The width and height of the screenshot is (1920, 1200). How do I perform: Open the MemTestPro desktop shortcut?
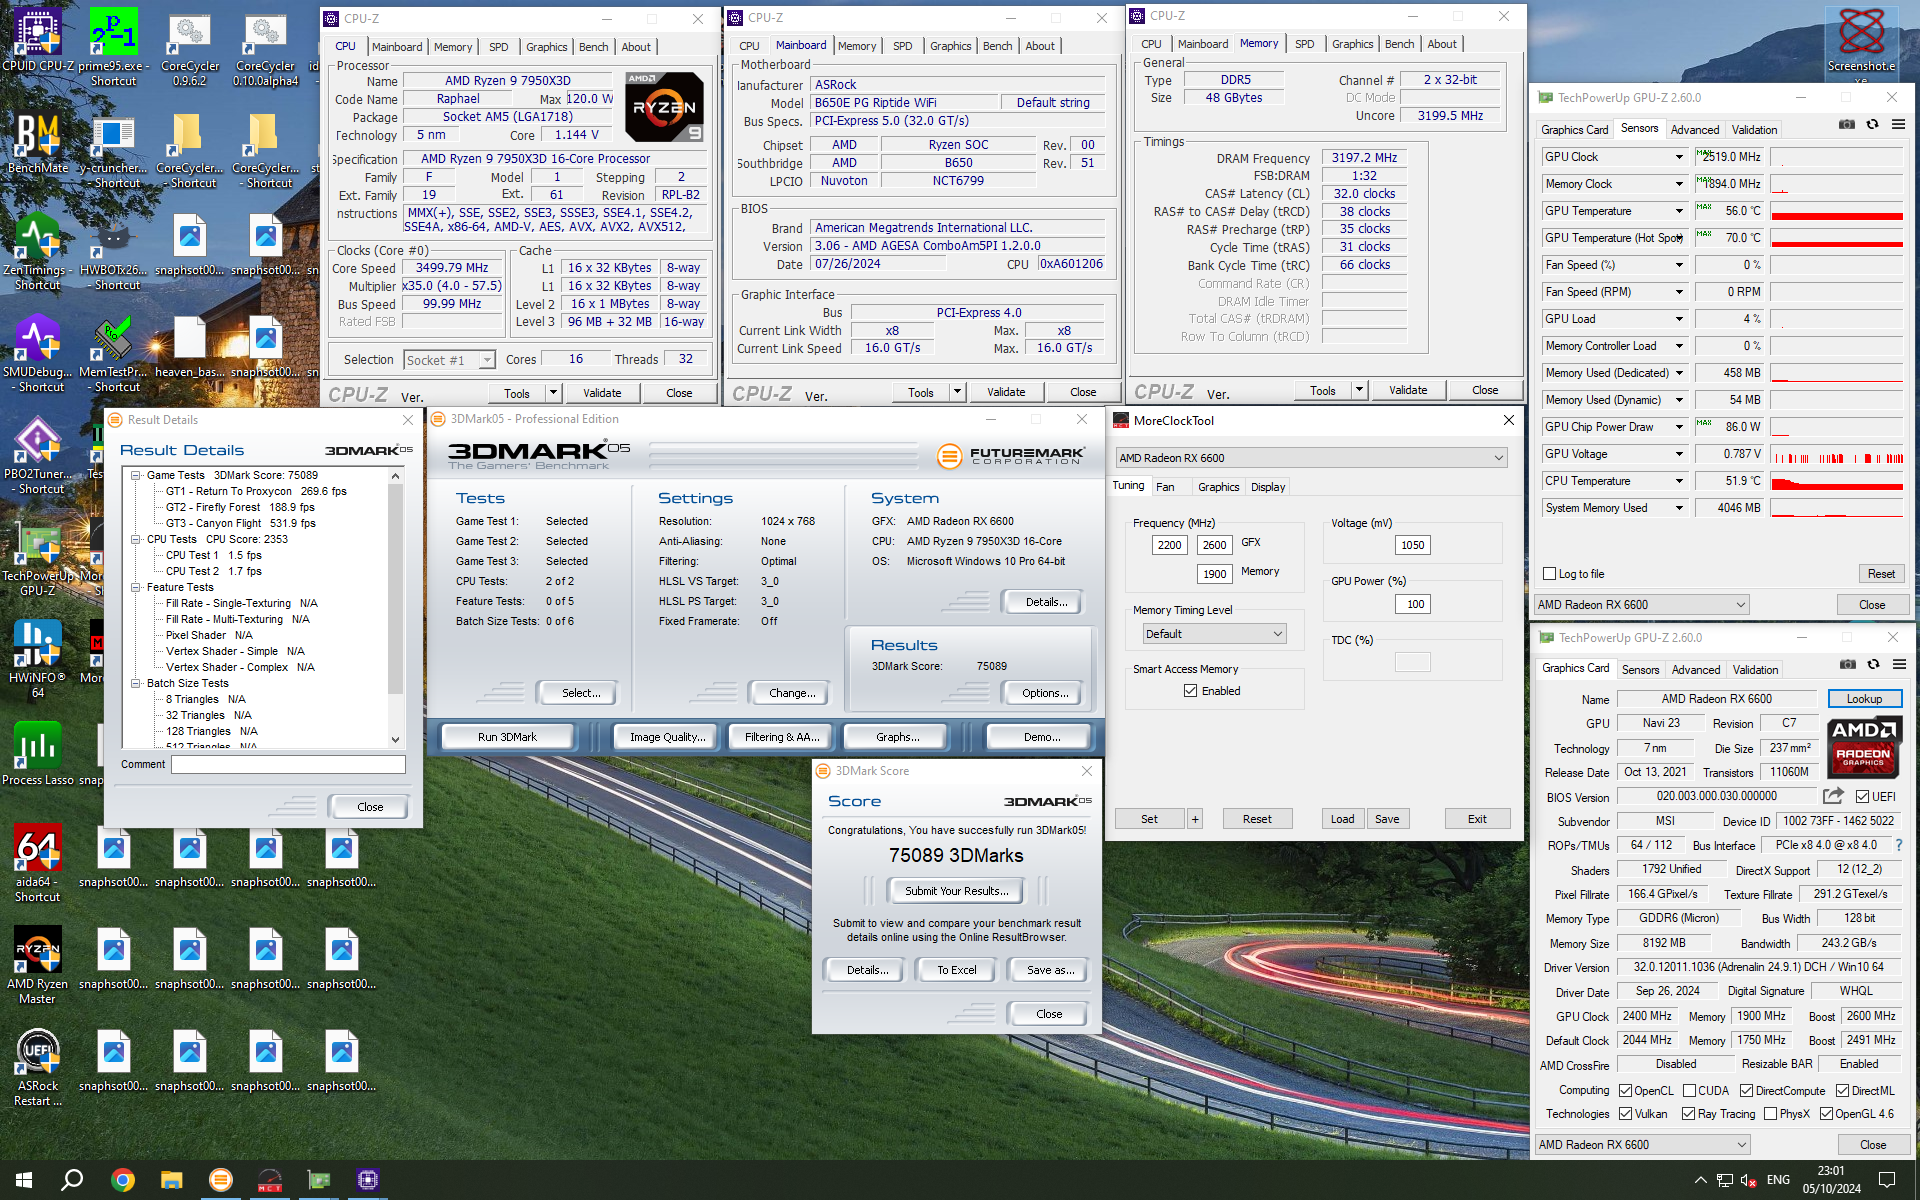pos(113,352)
